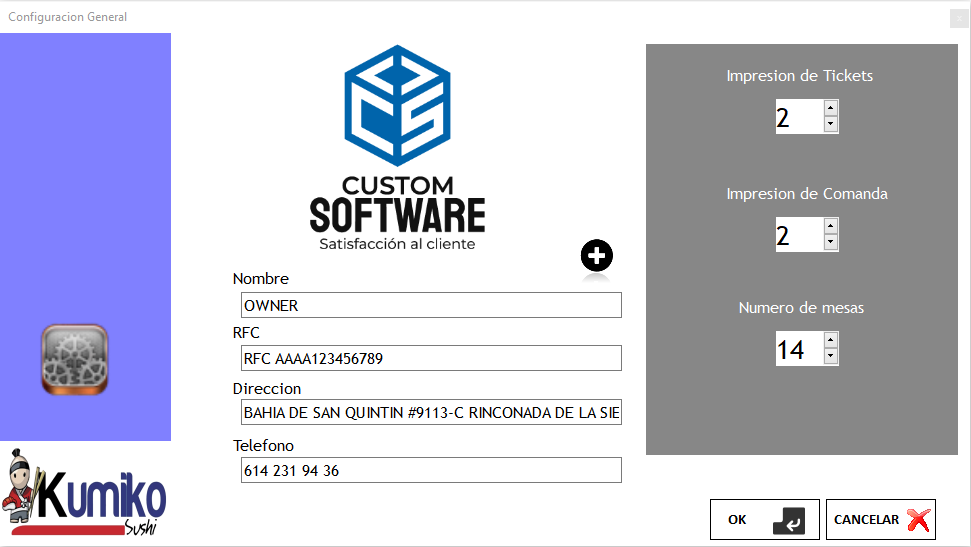The height and width of the screenshot is (547, 971).
Task: Decrease Numero de mesas value
Action: pyautogui.click(x=830, y=356)
